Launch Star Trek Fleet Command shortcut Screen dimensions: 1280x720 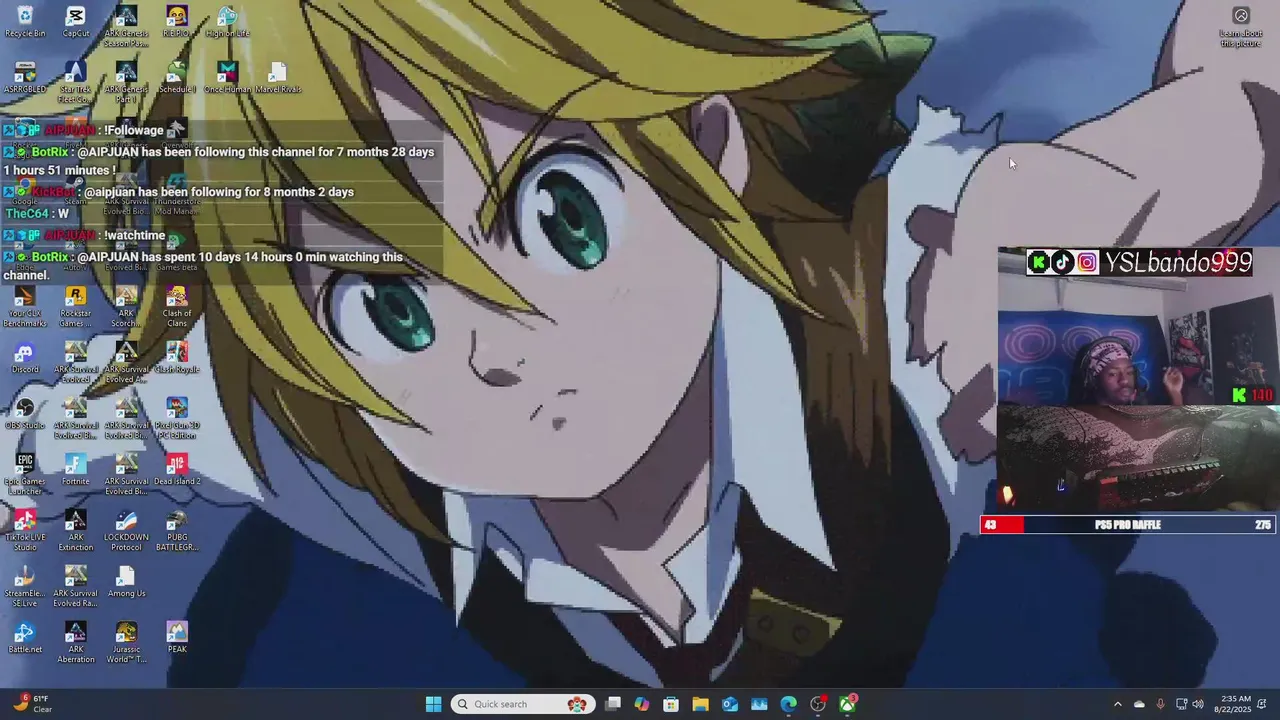[76, 82]
